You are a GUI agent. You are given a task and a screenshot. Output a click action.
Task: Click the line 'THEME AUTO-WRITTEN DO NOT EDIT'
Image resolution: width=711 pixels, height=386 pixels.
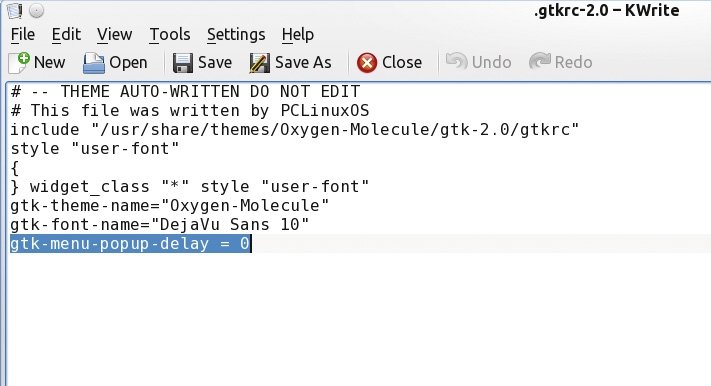tap(185, 92)
